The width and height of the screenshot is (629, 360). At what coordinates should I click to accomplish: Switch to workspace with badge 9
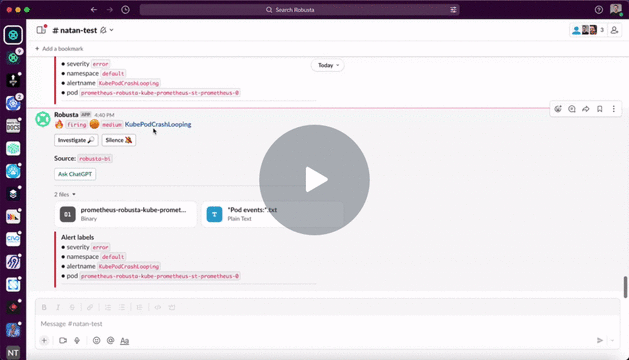click(x=13, y=58)
